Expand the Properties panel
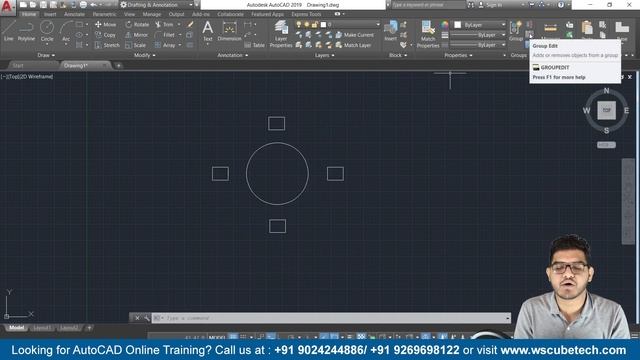Image resolution: width=640 pixels, height=360 pixels. click(458, 55)
